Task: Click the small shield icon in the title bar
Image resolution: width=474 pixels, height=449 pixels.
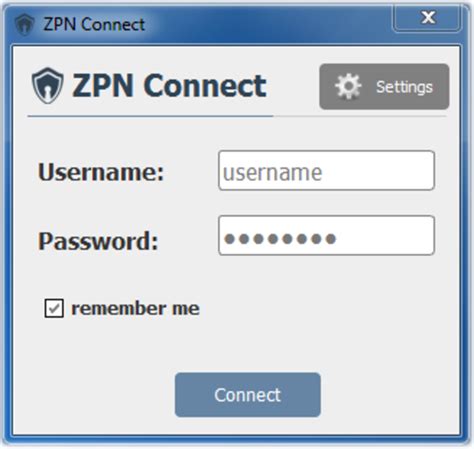Action: click(x=24, y=24)
